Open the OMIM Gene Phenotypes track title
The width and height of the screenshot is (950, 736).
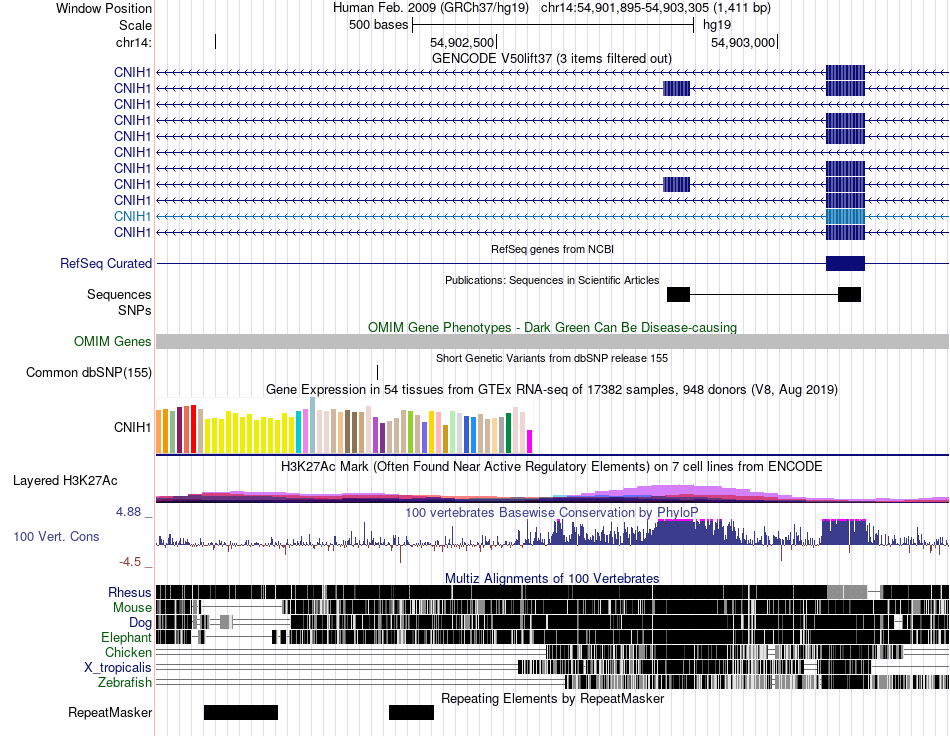[x=552, y=327]
